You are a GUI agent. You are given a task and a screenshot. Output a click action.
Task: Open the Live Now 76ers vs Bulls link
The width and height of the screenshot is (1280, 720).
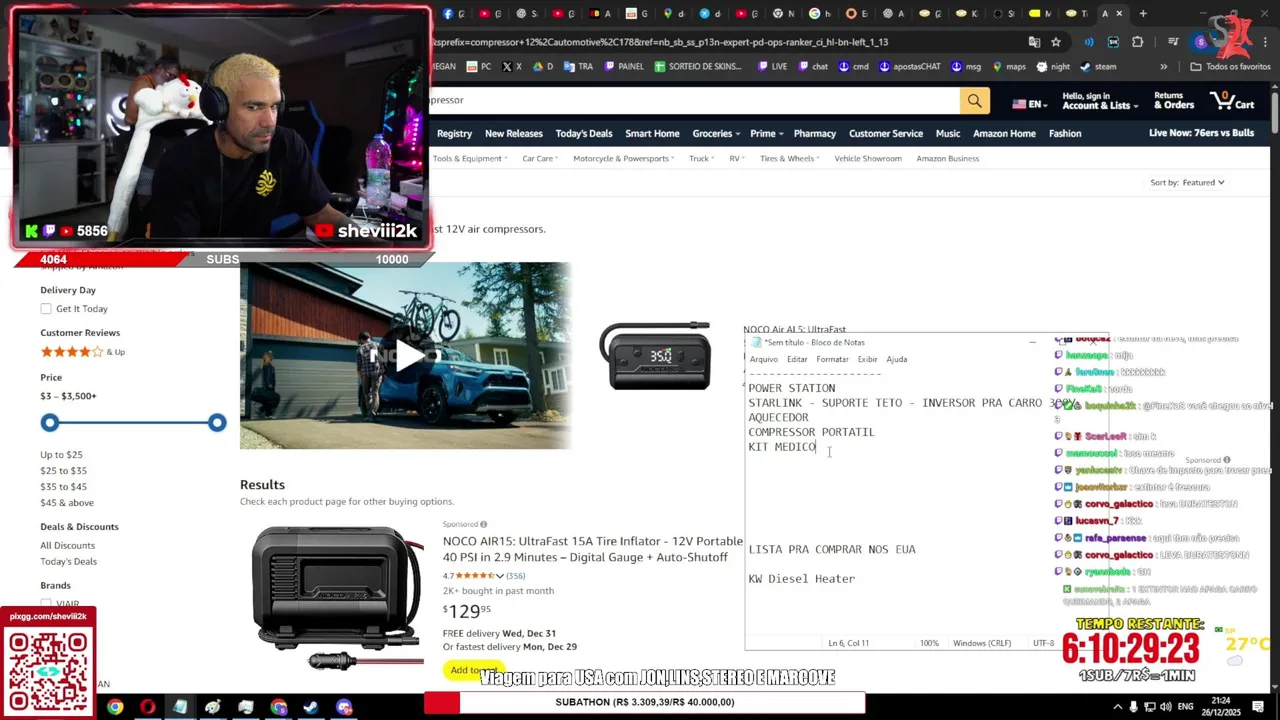click(x=1201, y=134)
